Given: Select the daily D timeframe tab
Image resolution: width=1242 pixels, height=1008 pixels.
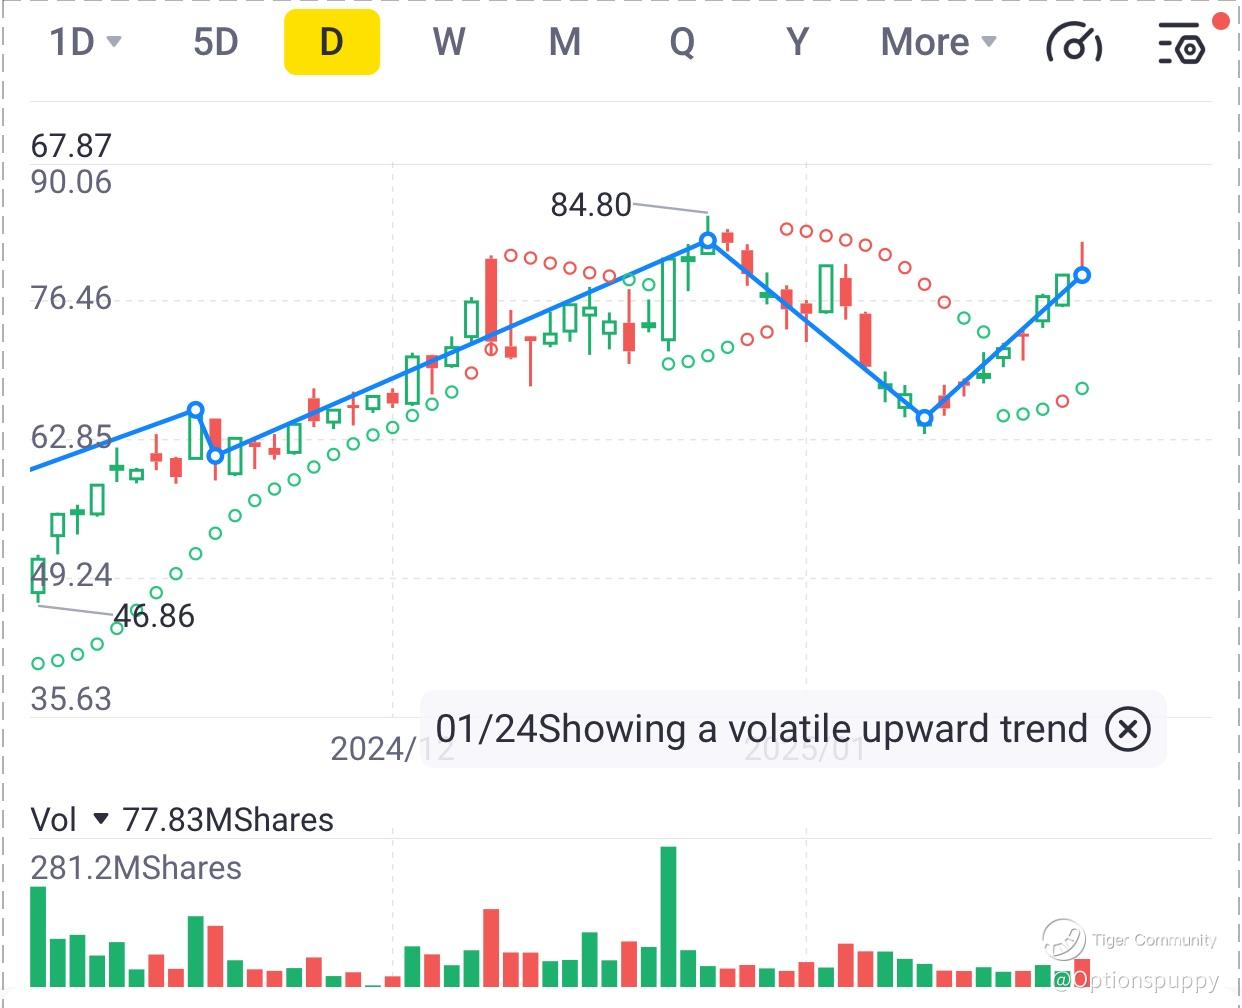Looking at the screenshot, I should point(331,42).
